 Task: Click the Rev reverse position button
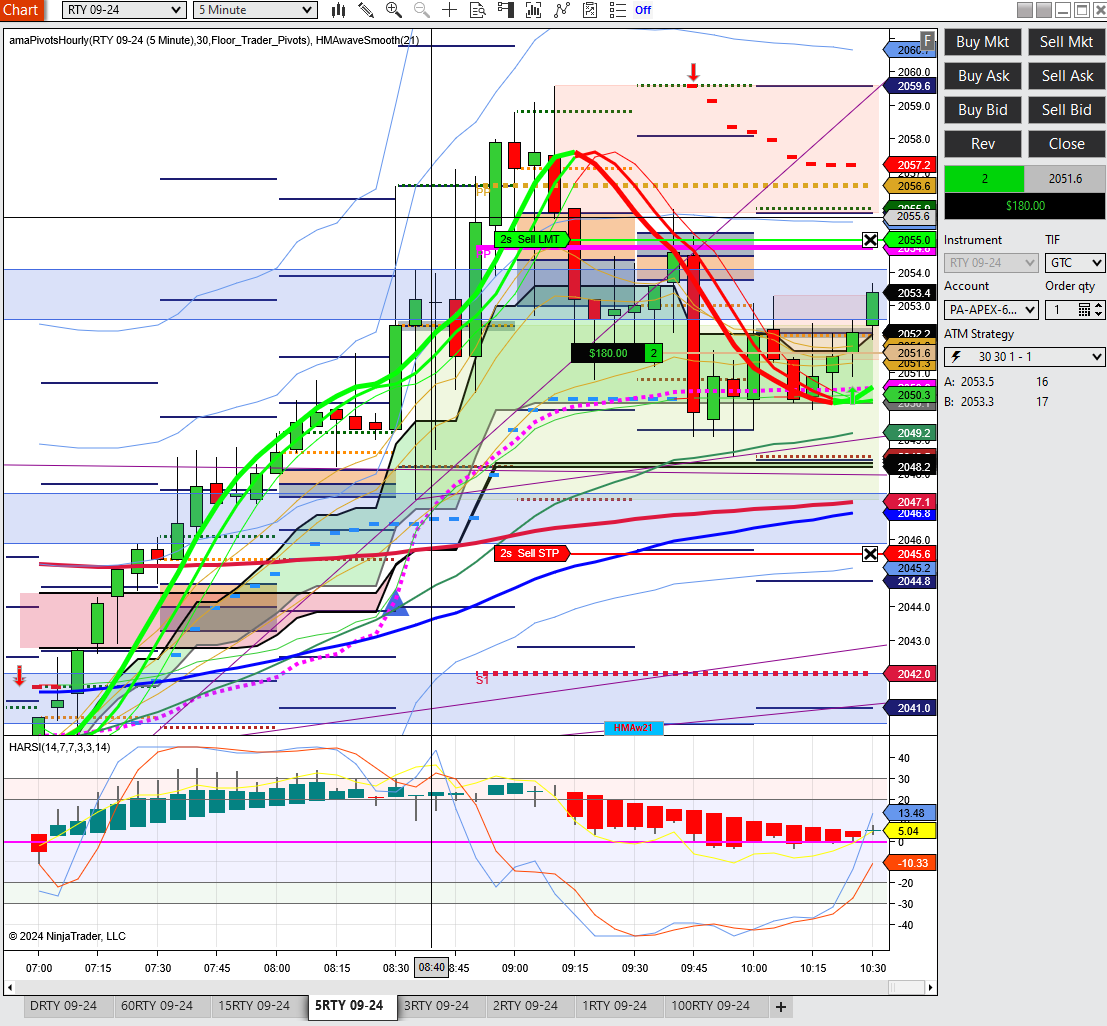(x=982, y=143)
